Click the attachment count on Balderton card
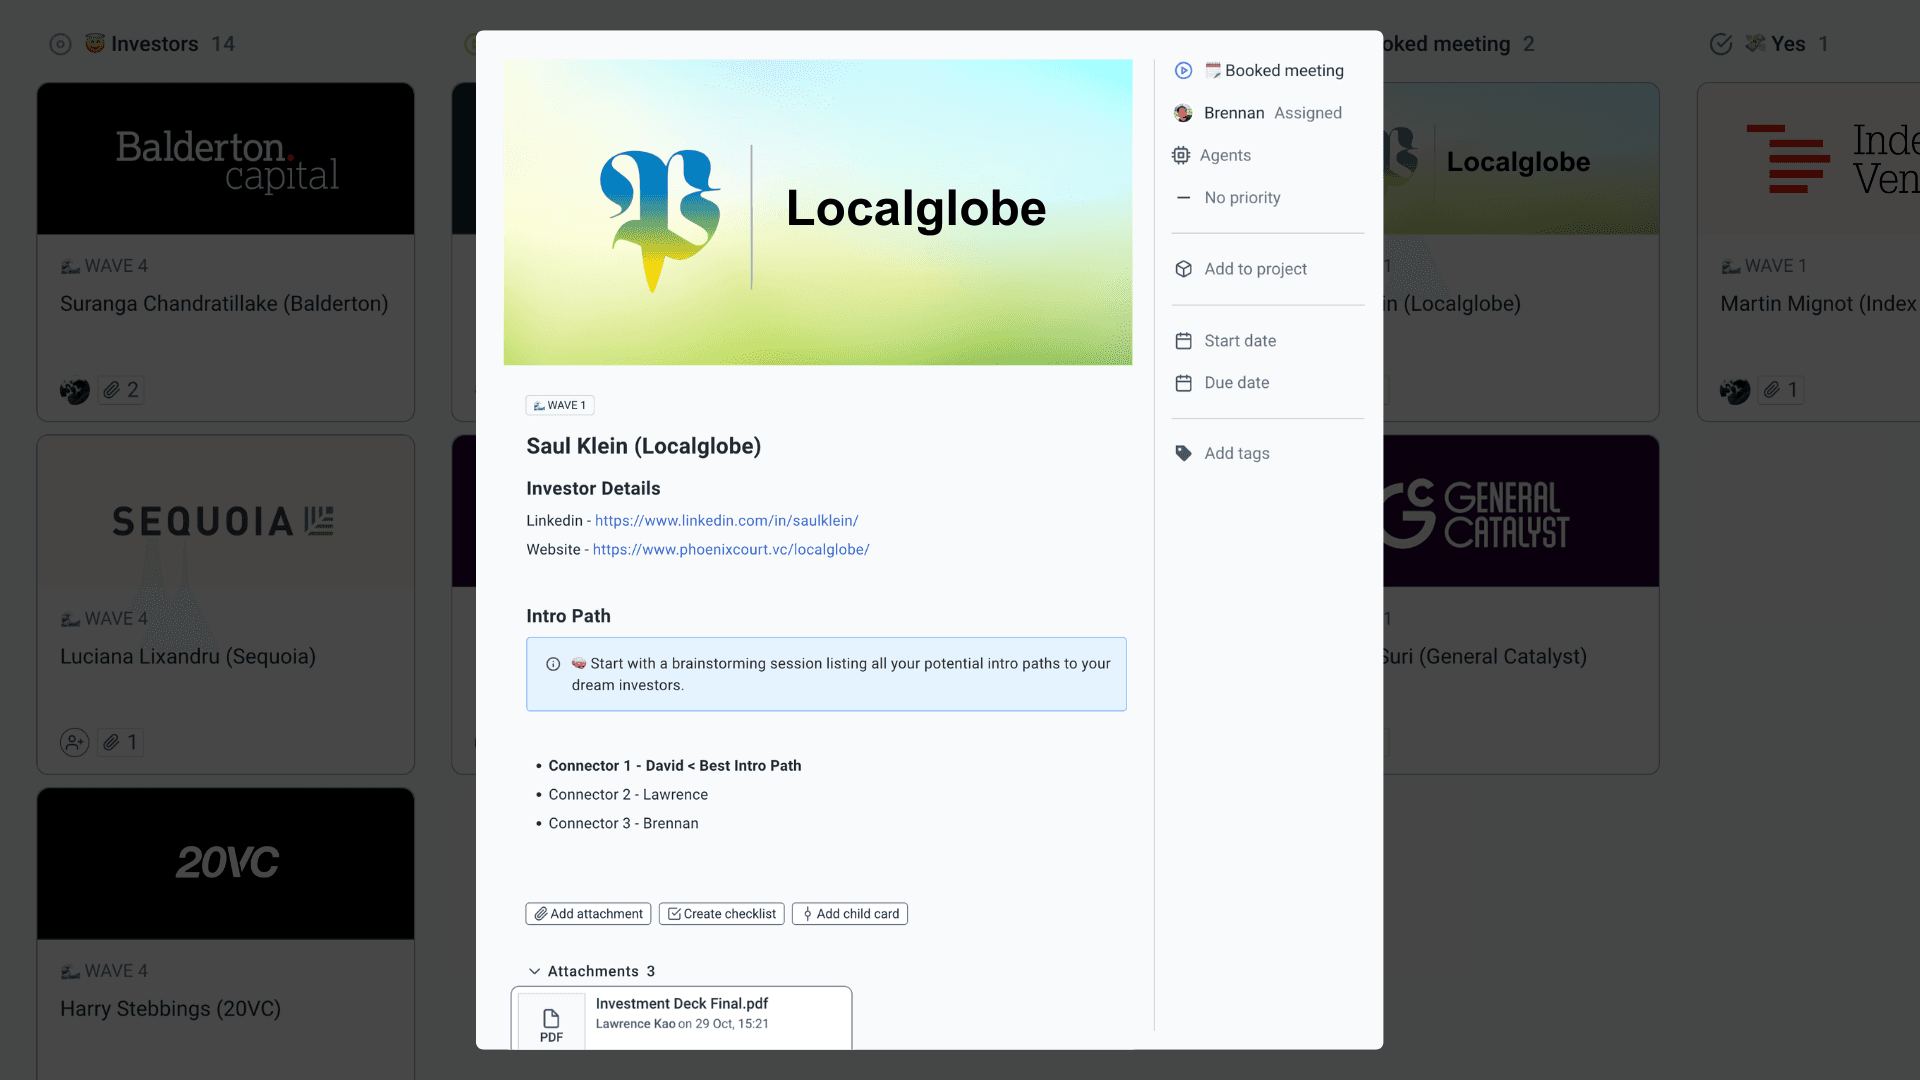The image size is (1920, 1080). [x=121, y=390]
